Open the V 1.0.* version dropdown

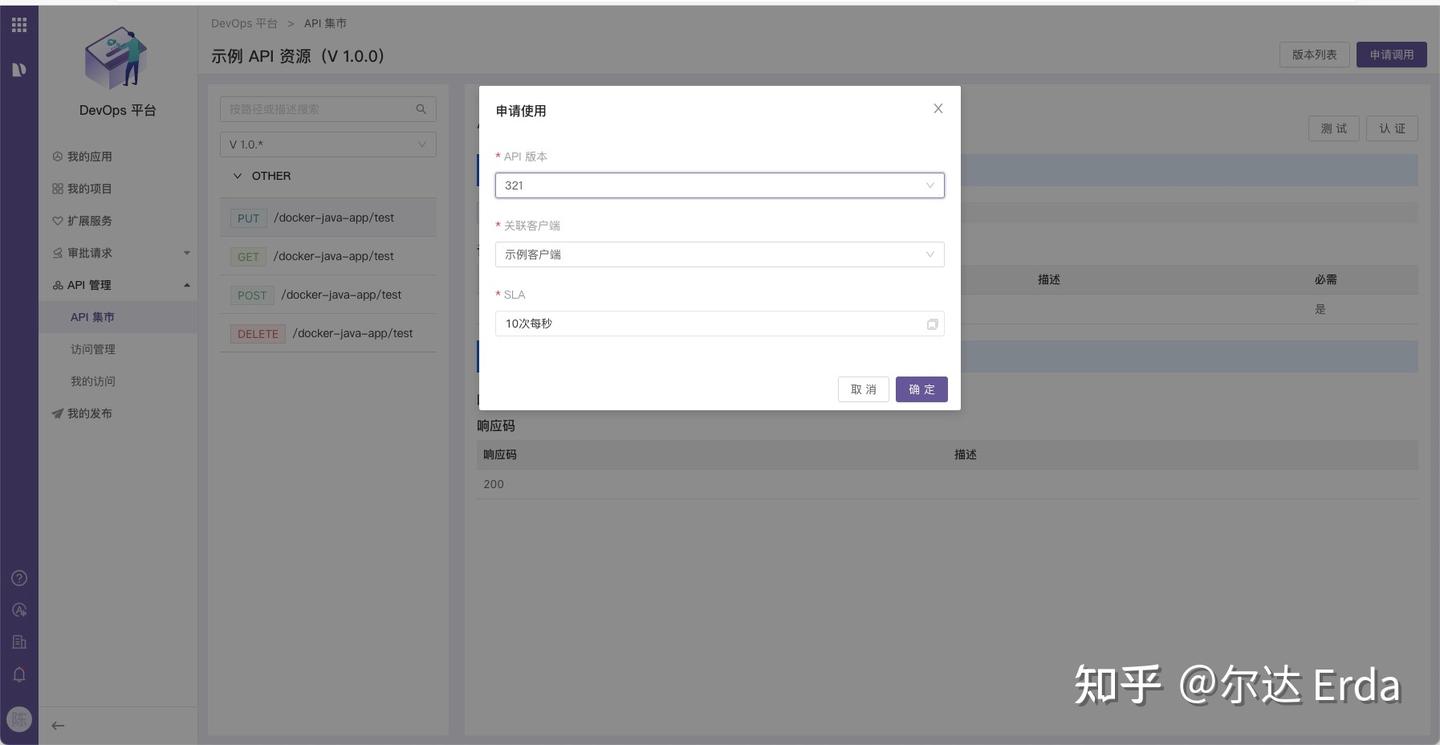[x=328, y=144]
